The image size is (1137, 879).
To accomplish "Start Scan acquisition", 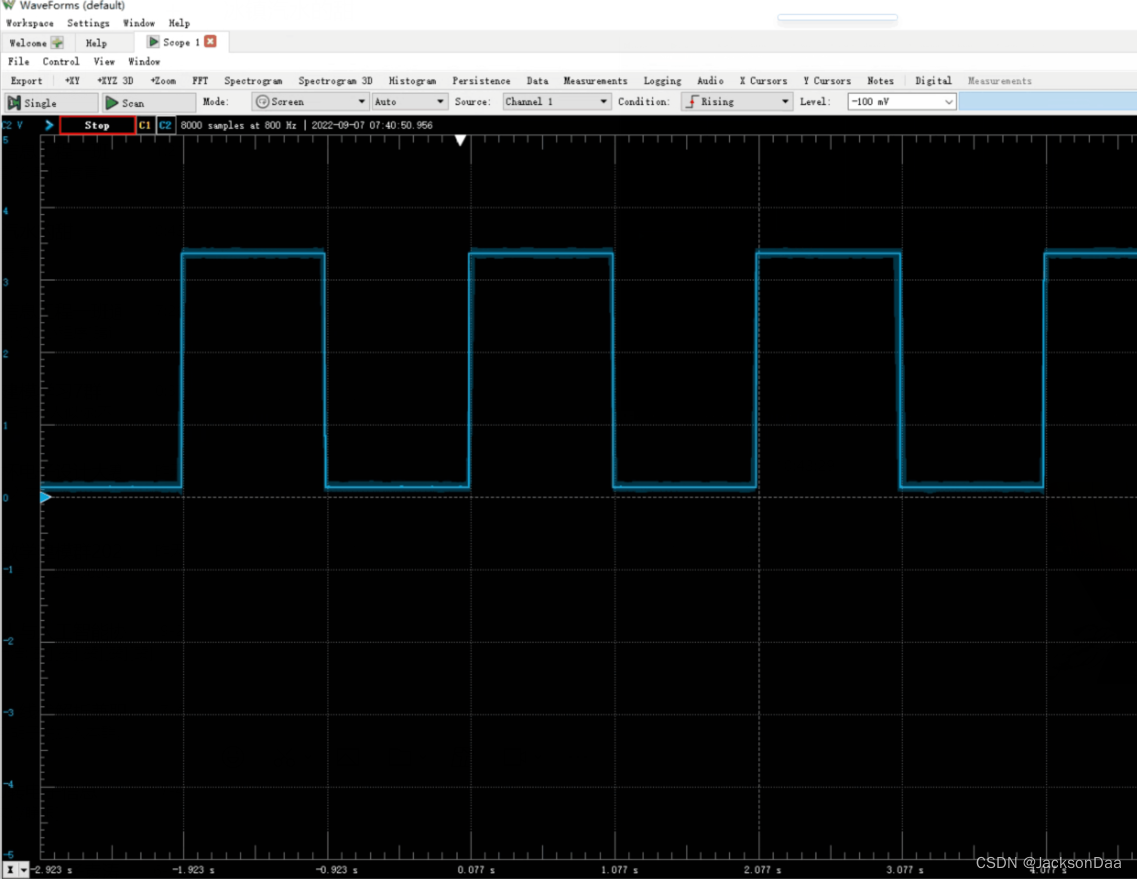I will [x=149, y=103].
